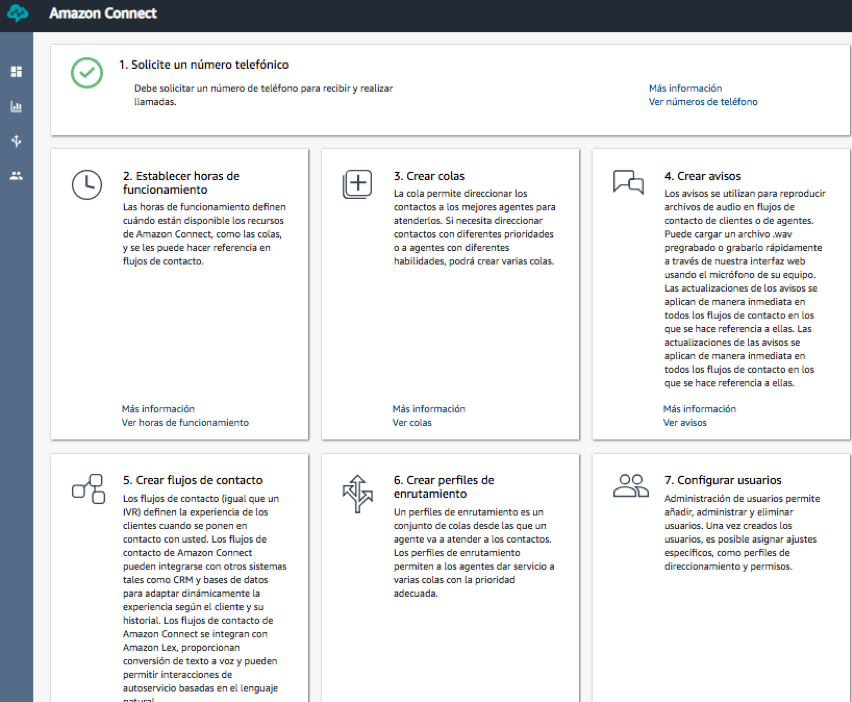Open Ver números de teléfono link
The width and height of the screenshot is (852, 702).
(703, 102)
